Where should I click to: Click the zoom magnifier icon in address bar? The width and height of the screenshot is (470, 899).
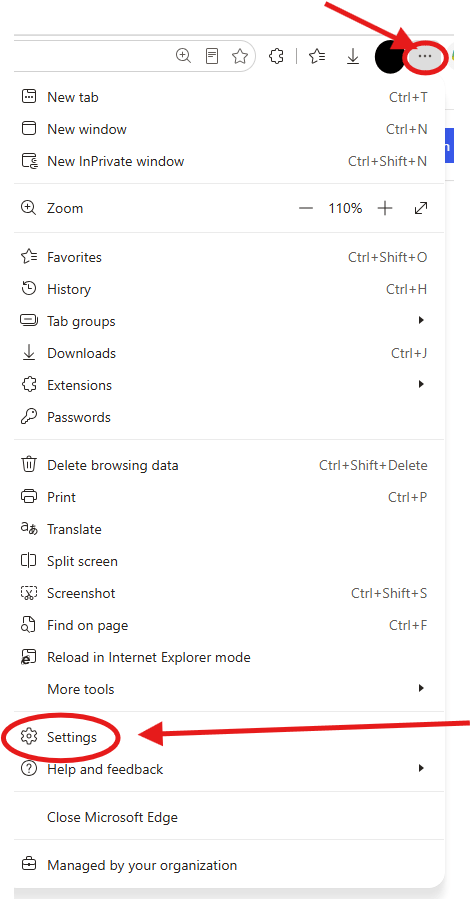(x=183, y=56)
